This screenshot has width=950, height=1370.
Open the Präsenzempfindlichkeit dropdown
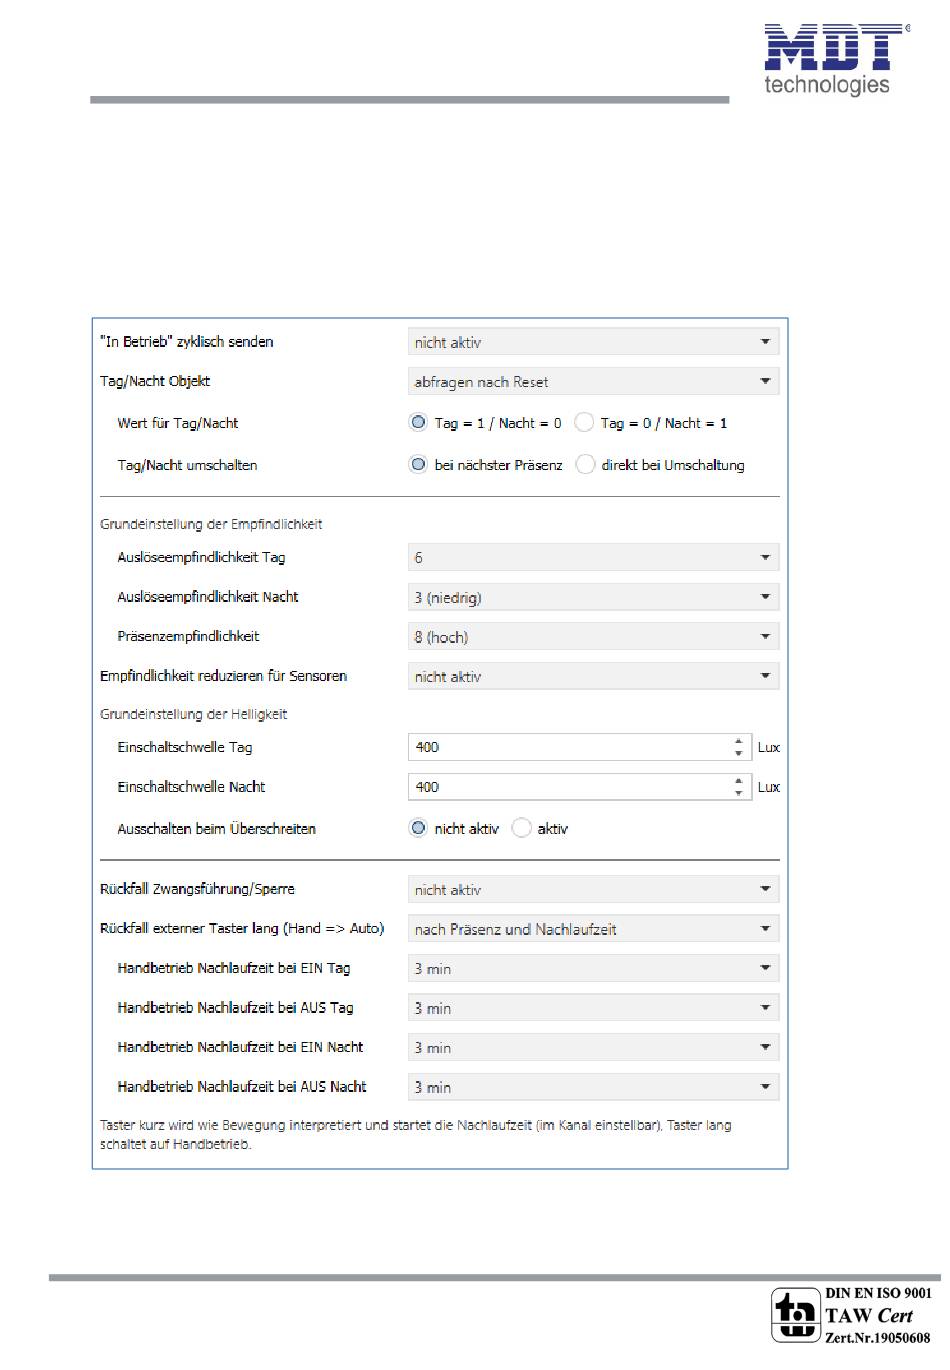[593, 637]
